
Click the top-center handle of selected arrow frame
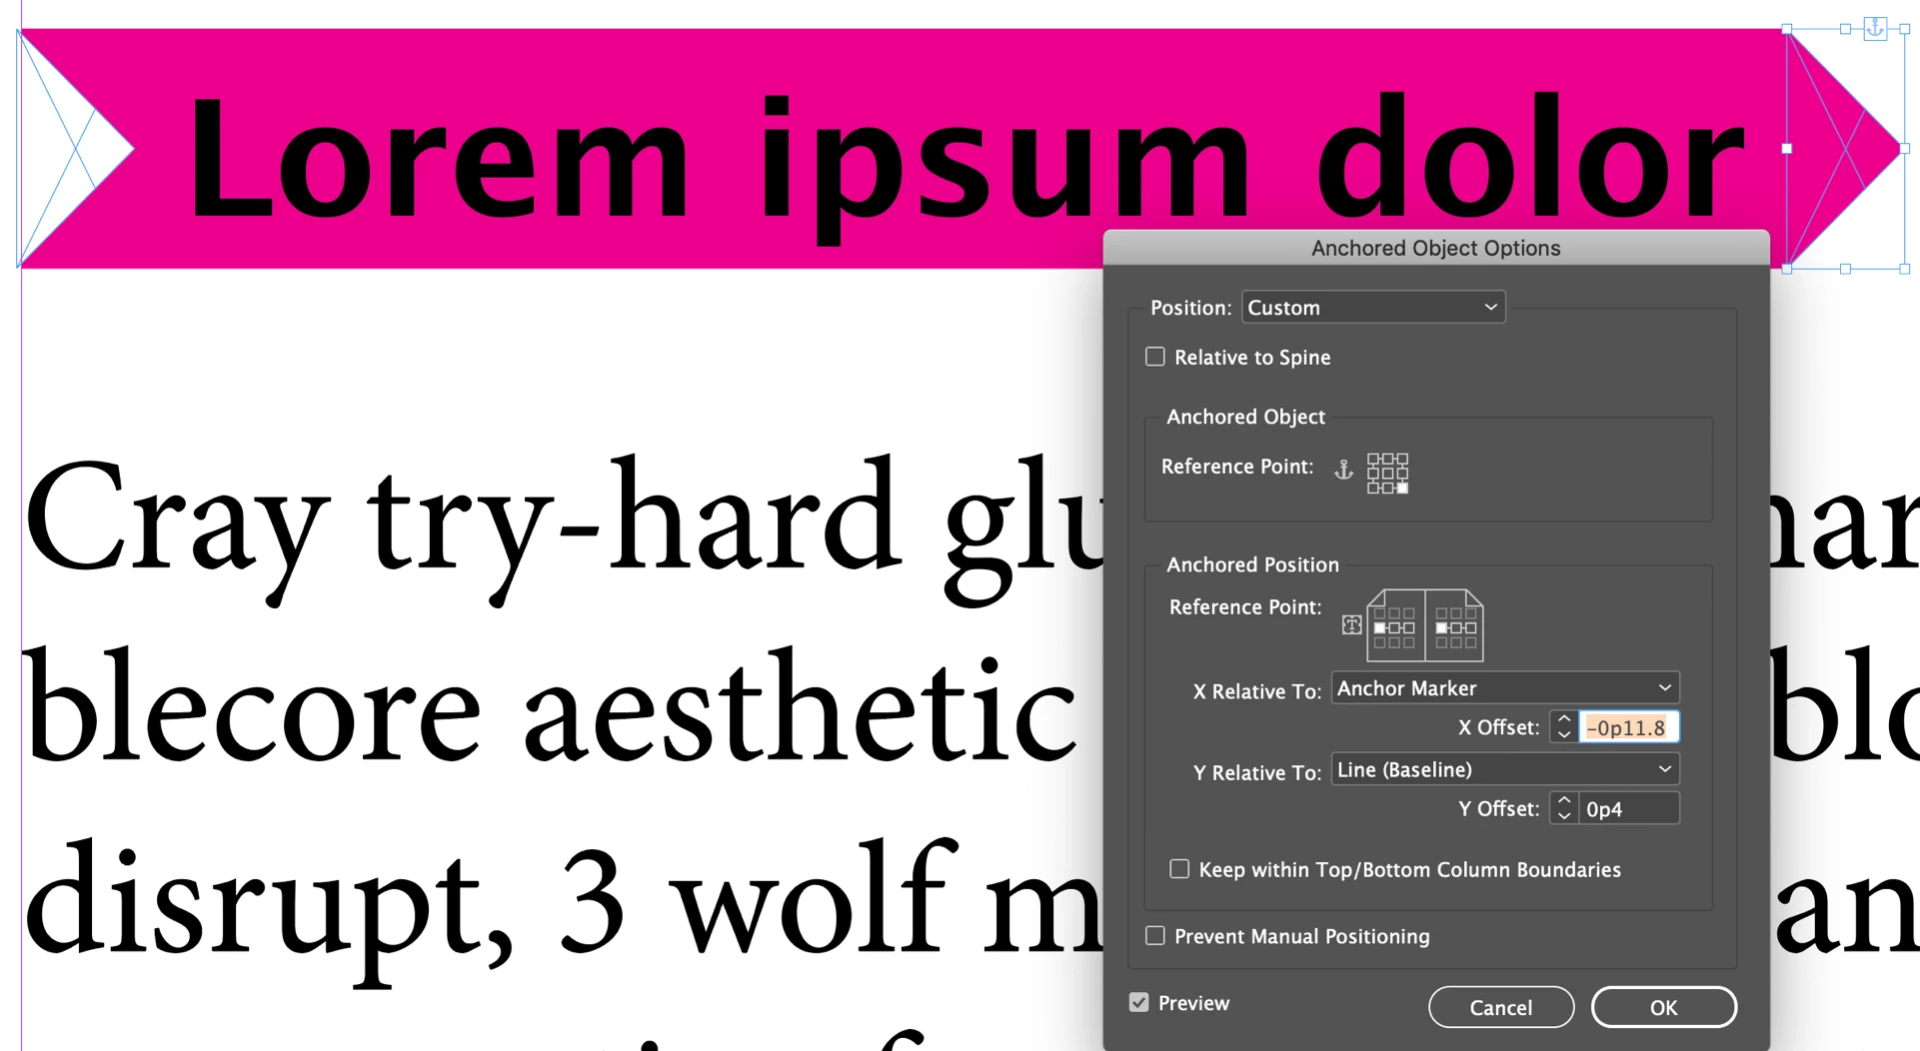point(1845,29)
